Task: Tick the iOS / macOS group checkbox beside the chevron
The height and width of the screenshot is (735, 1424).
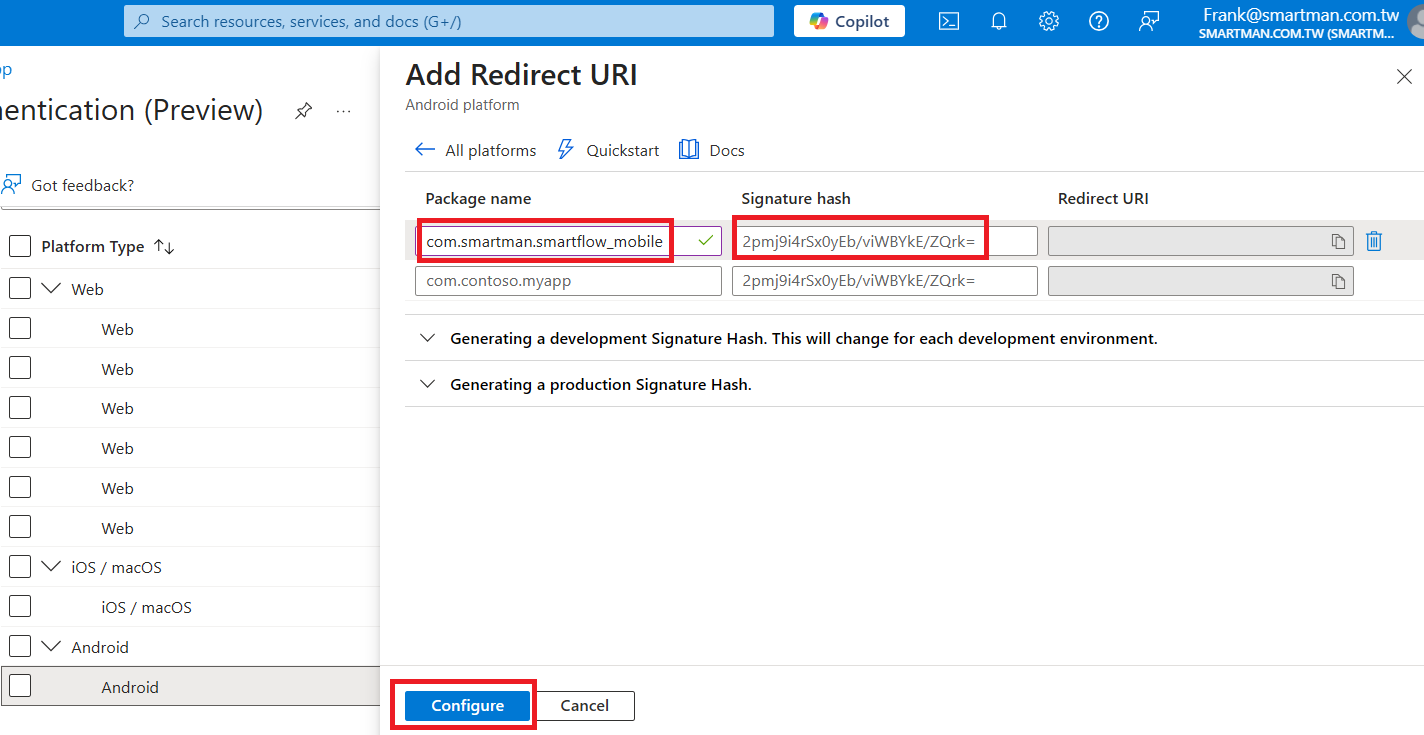Action: click(20, 567)
